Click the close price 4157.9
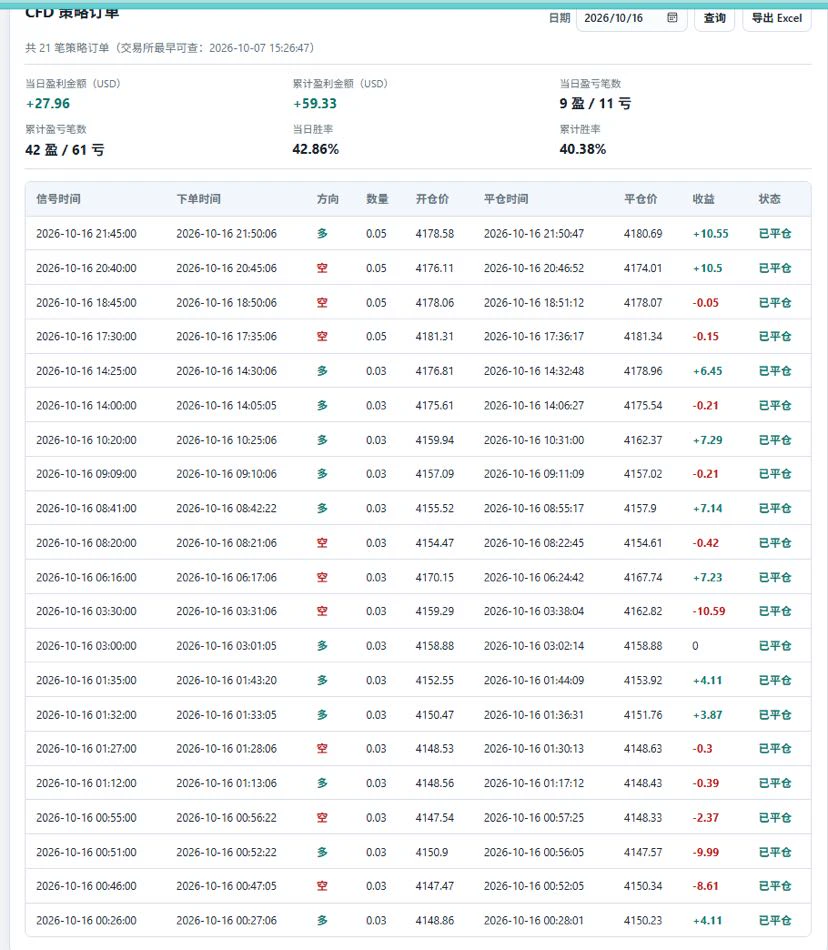This screenshot has width=828, height=950. [x=641, y=508]
